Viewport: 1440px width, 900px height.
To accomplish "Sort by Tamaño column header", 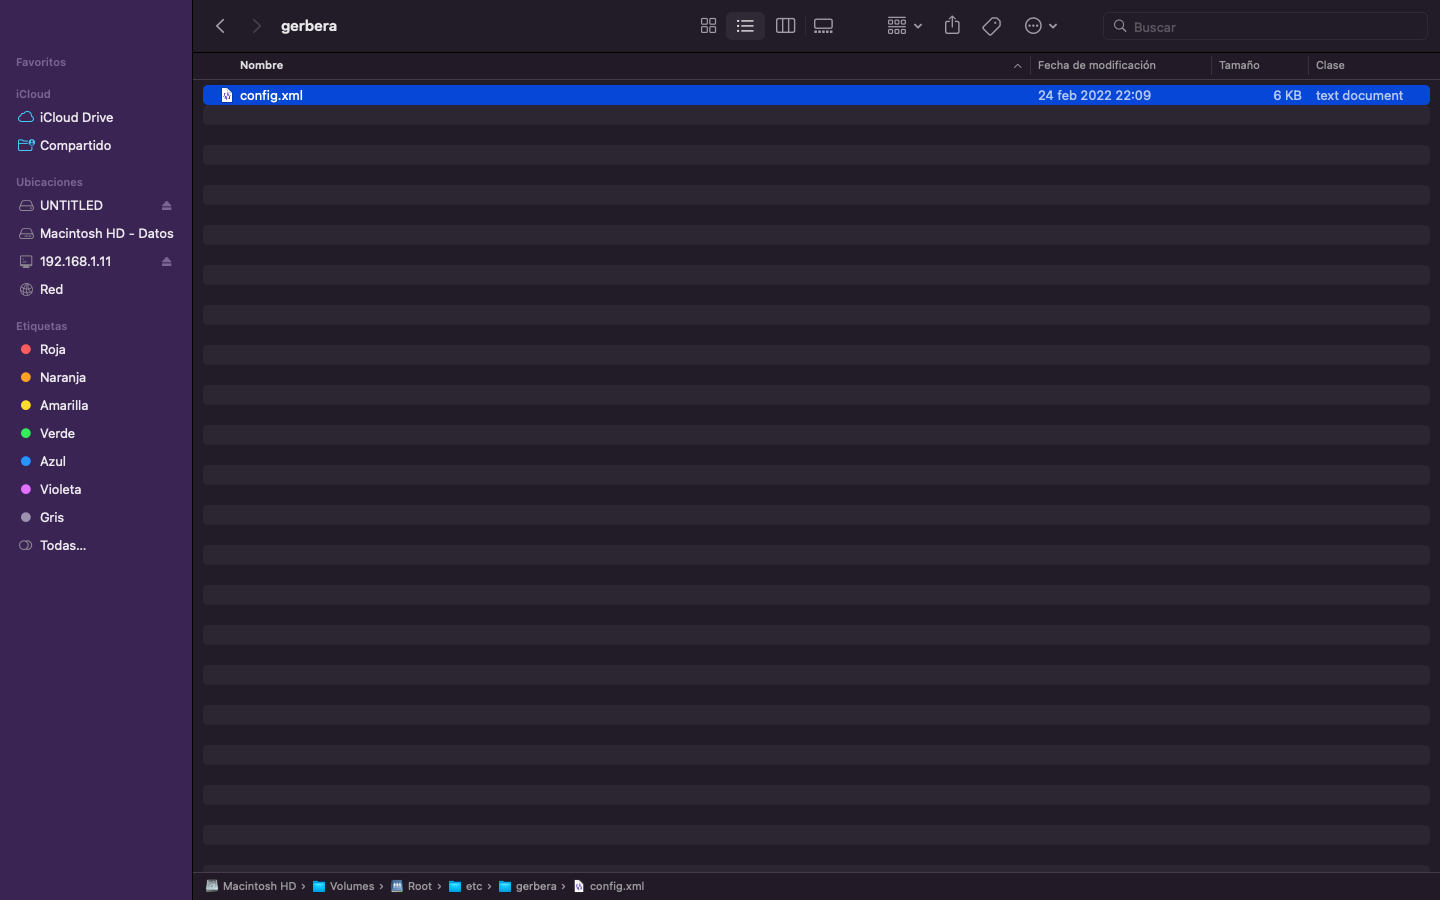I will (1239, 65).
